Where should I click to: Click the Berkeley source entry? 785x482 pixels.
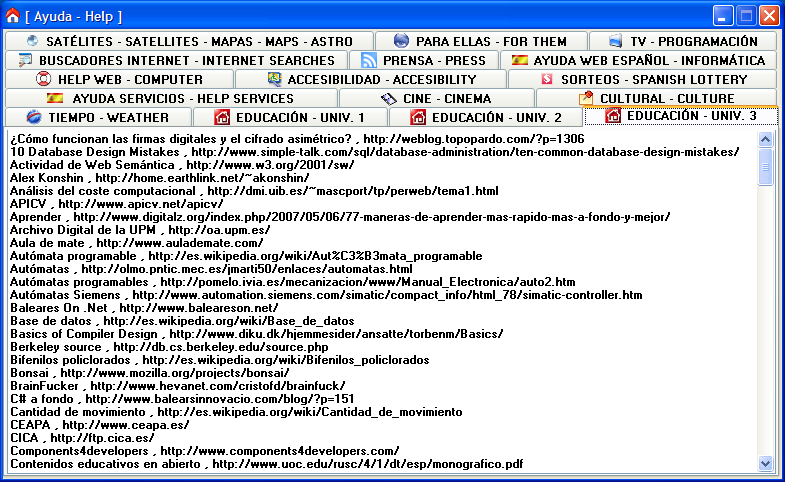[169, 347]
